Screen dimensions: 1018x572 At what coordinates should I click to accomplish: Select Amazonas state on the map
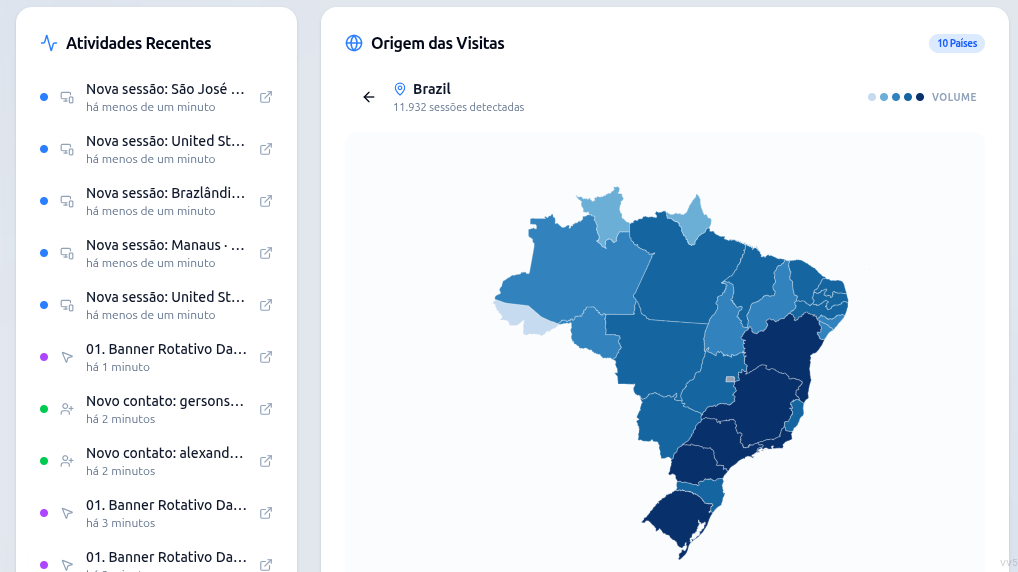pyautogui.click(x=571, y=273)
